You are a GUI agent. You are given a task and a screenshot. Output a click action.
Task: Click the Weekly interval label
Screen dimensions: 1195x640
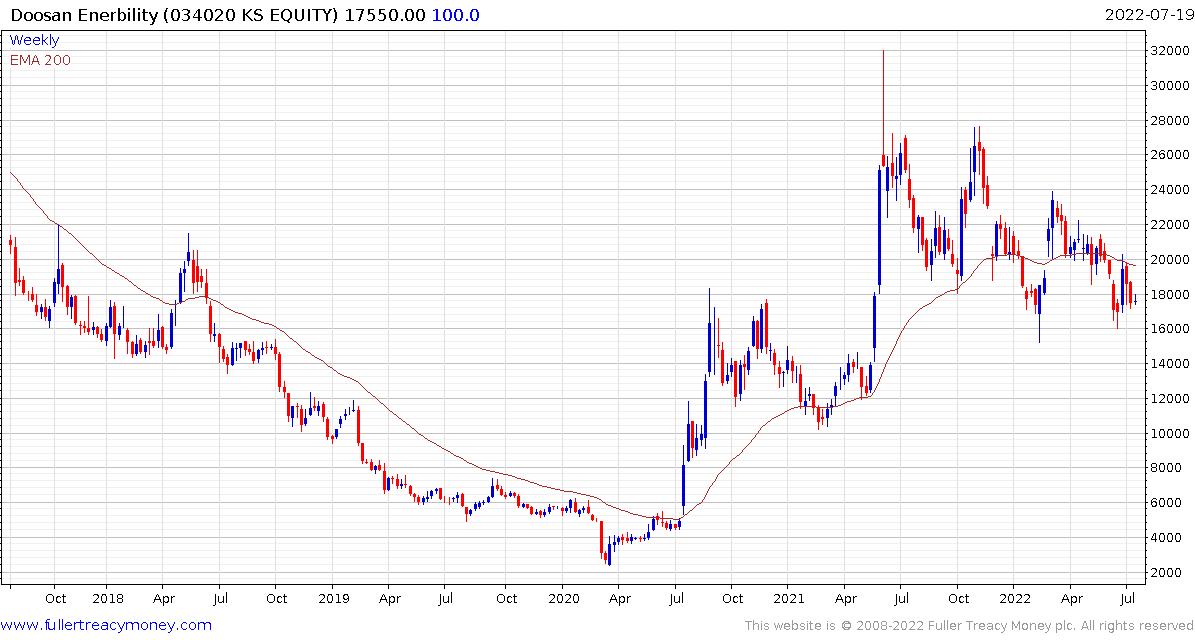point(34,40)
